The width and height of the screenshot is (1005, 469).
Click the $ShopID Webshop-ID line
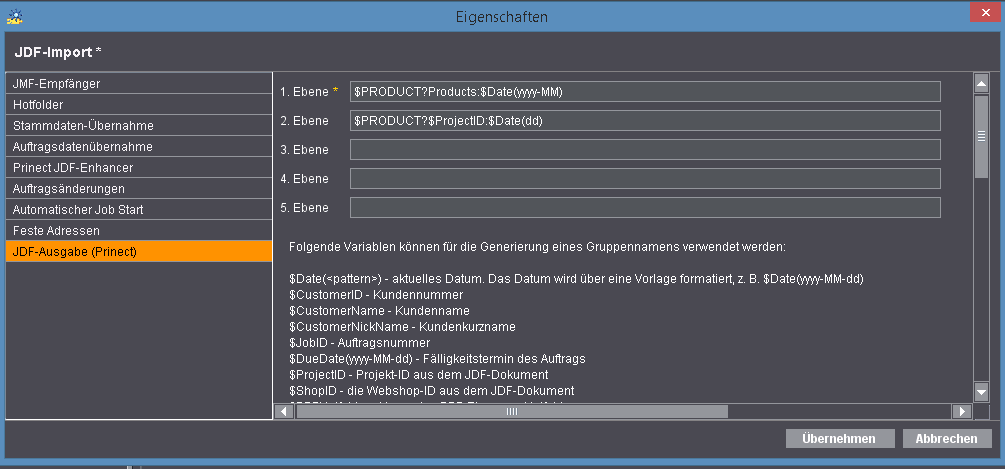click(431, 390)
